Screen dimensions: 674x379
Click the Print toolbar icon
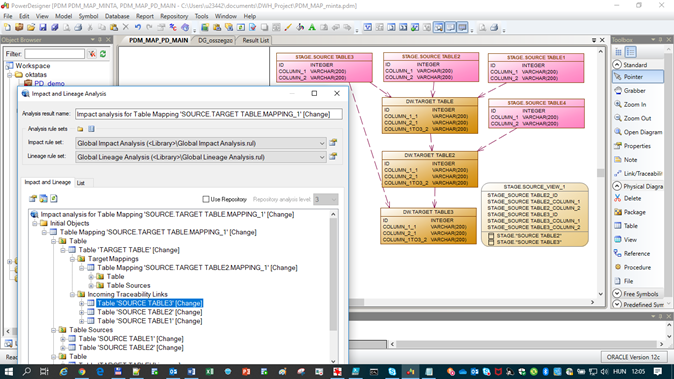[78, 28]
